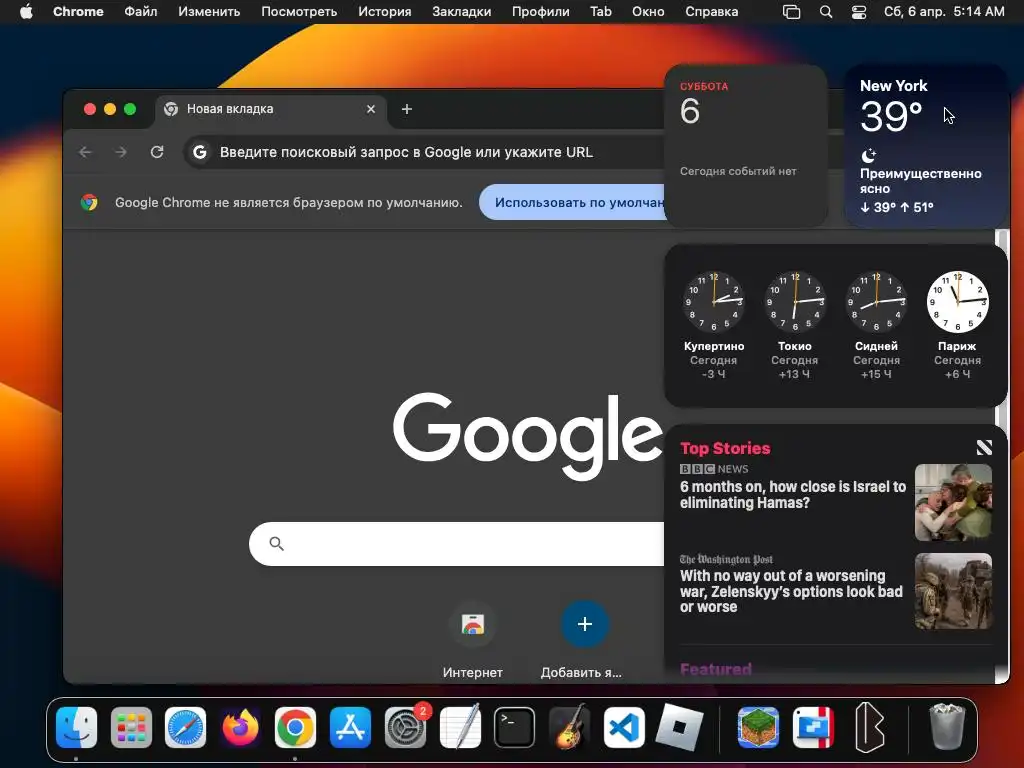Click the Chrome icon in the dock
This screenshot has width=1024, height=768.
pos(295,727)
